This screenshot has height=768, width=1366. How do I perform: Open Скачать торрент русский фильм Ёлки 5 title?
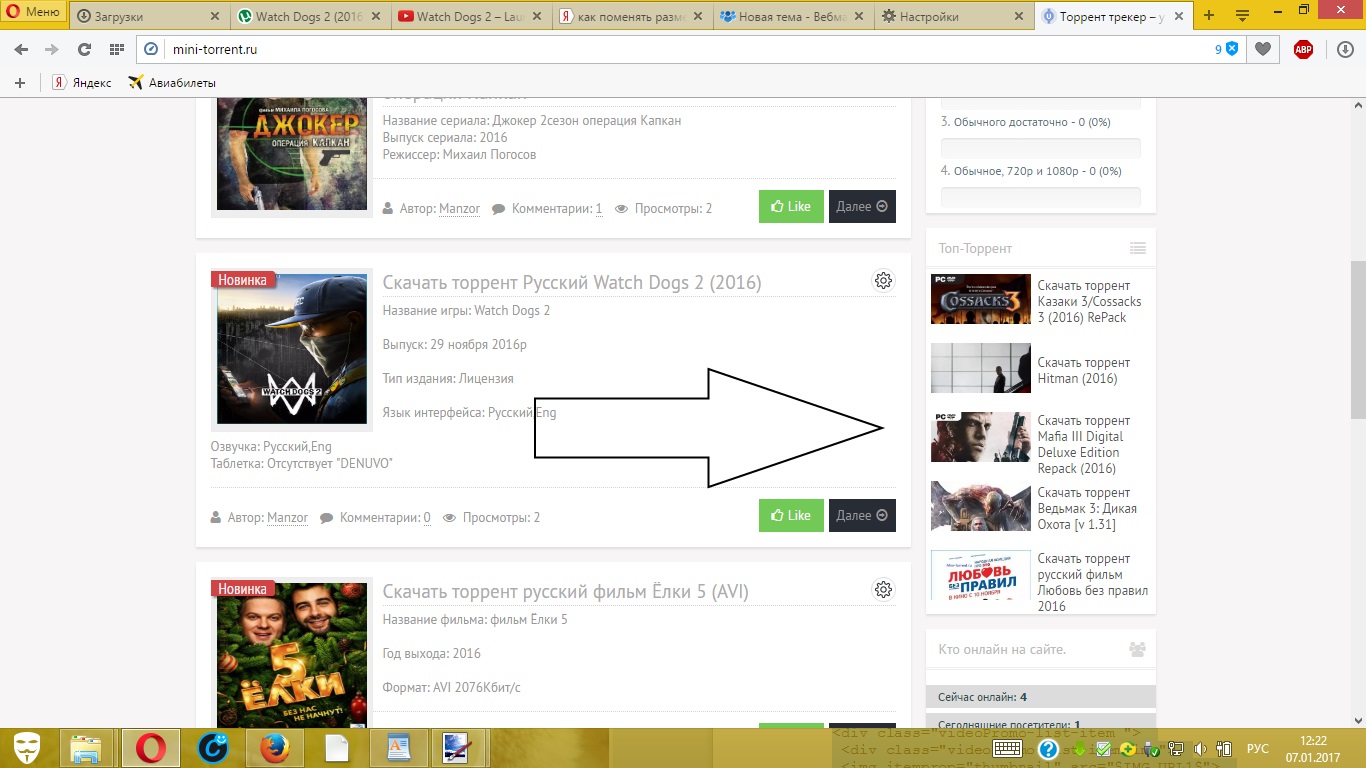click(566, 591)
